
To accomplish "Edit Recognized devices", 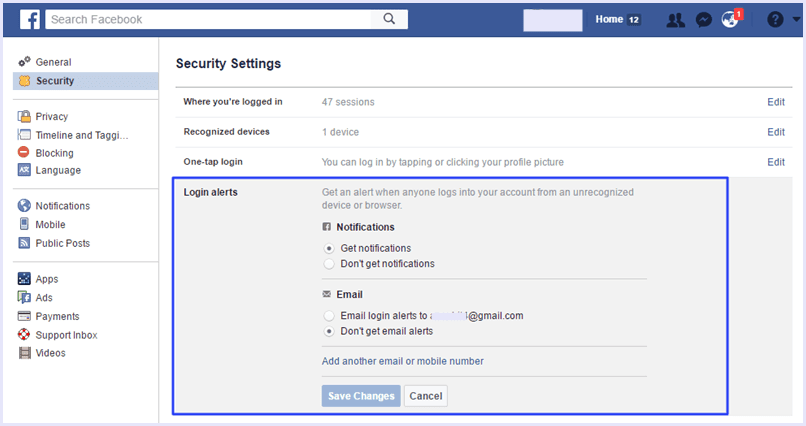I will coord(776,132).
